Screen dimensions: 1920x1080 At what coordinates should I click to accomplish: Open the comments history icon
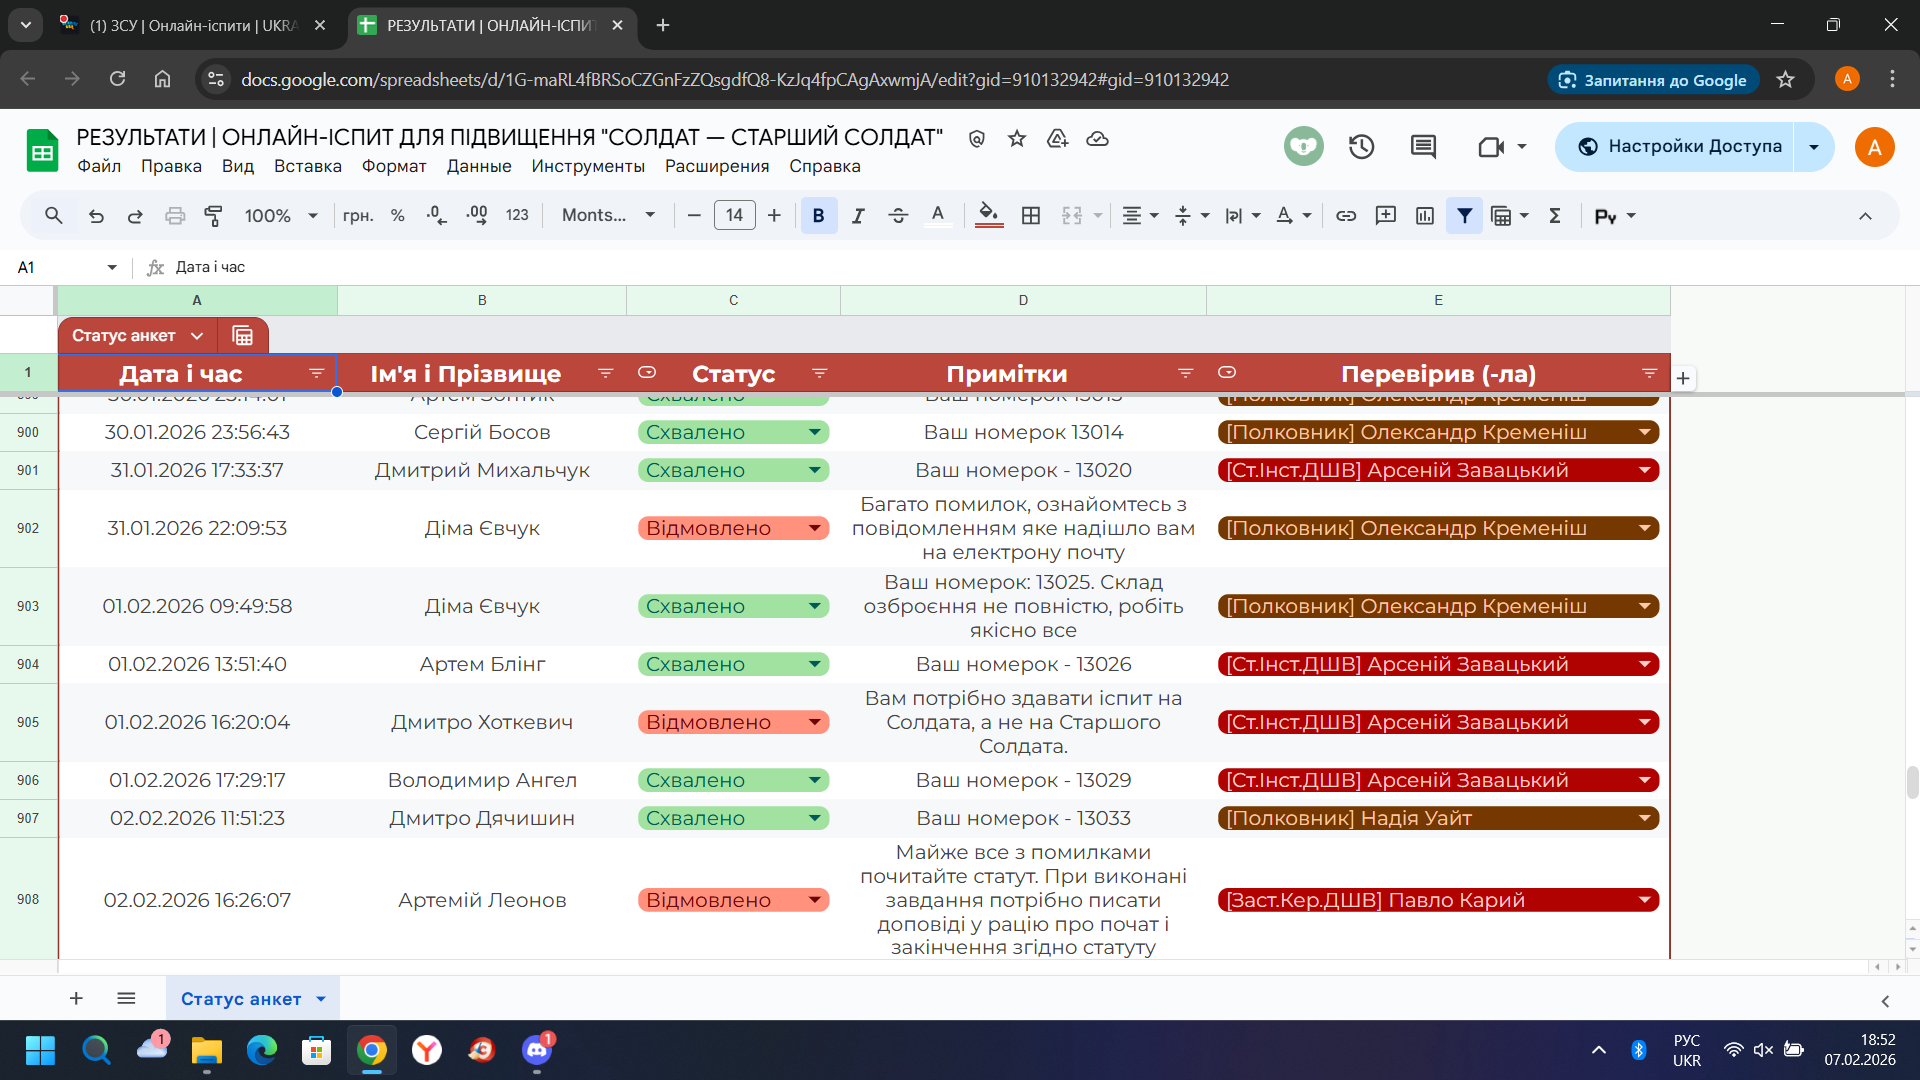[x=1423, y=147]
